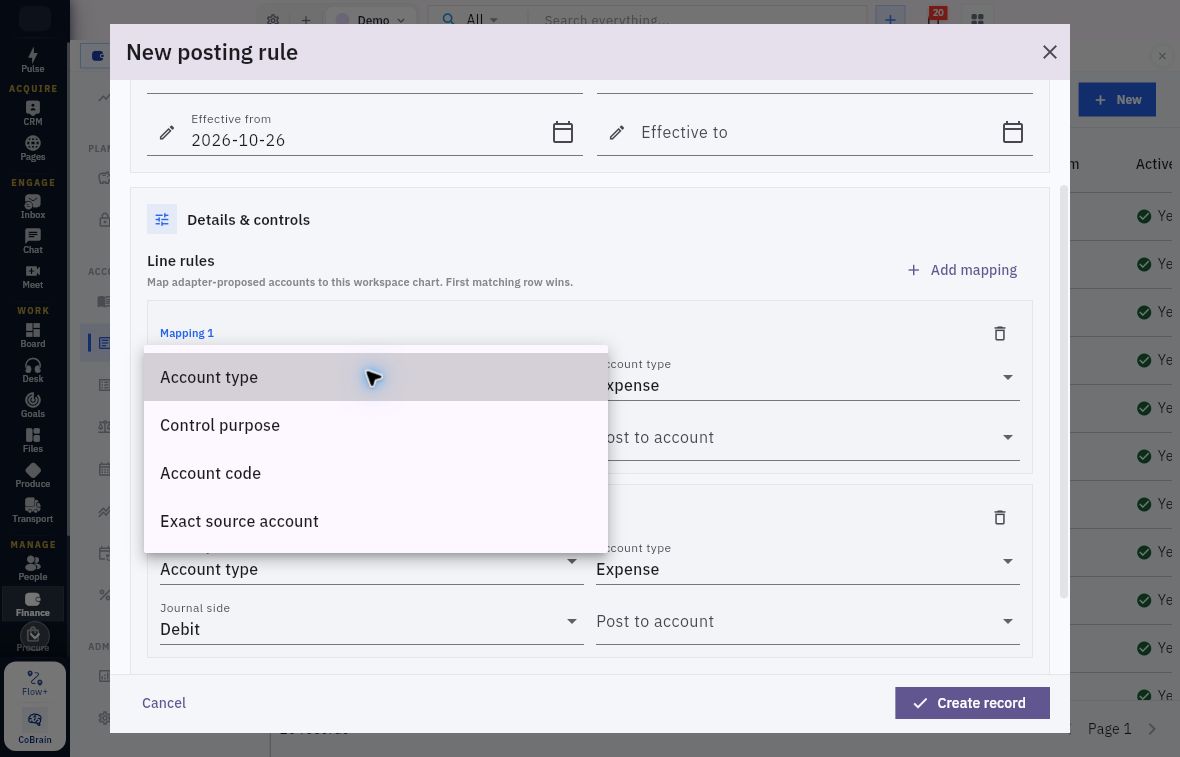Click the apps grid icon in top bar
Viewport: 1180px width, 757px height.
[977, 20]
